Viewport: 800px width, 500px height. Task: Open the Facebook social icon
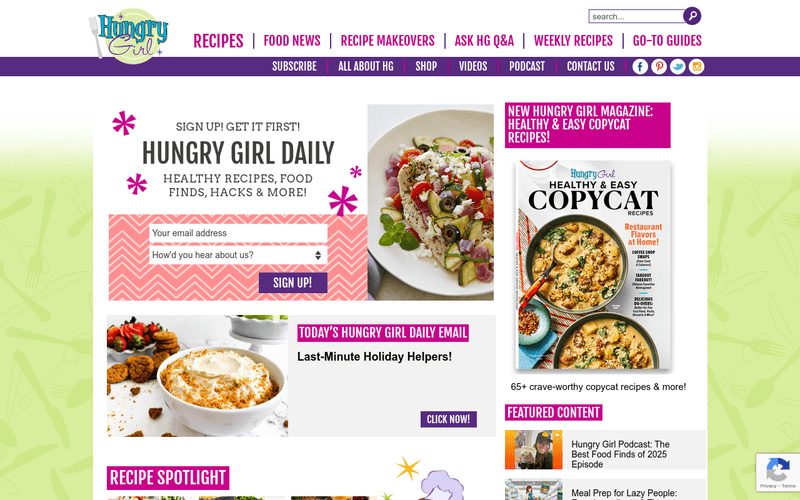click(640, 67)
